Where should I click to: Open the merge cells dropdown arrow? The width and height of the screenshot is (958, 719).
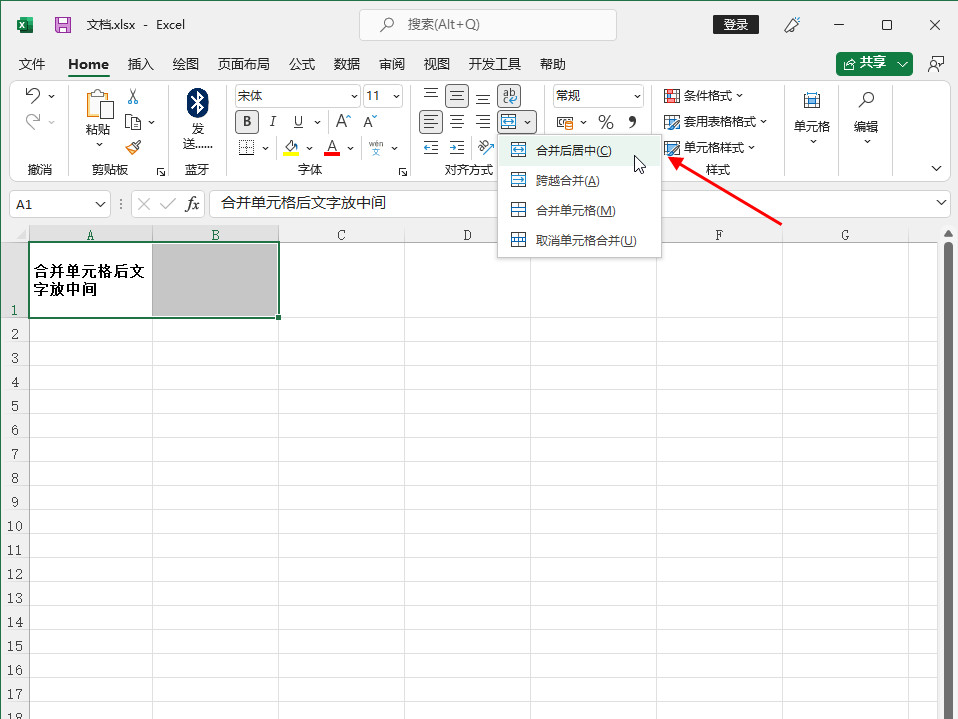tap(527, 122)
